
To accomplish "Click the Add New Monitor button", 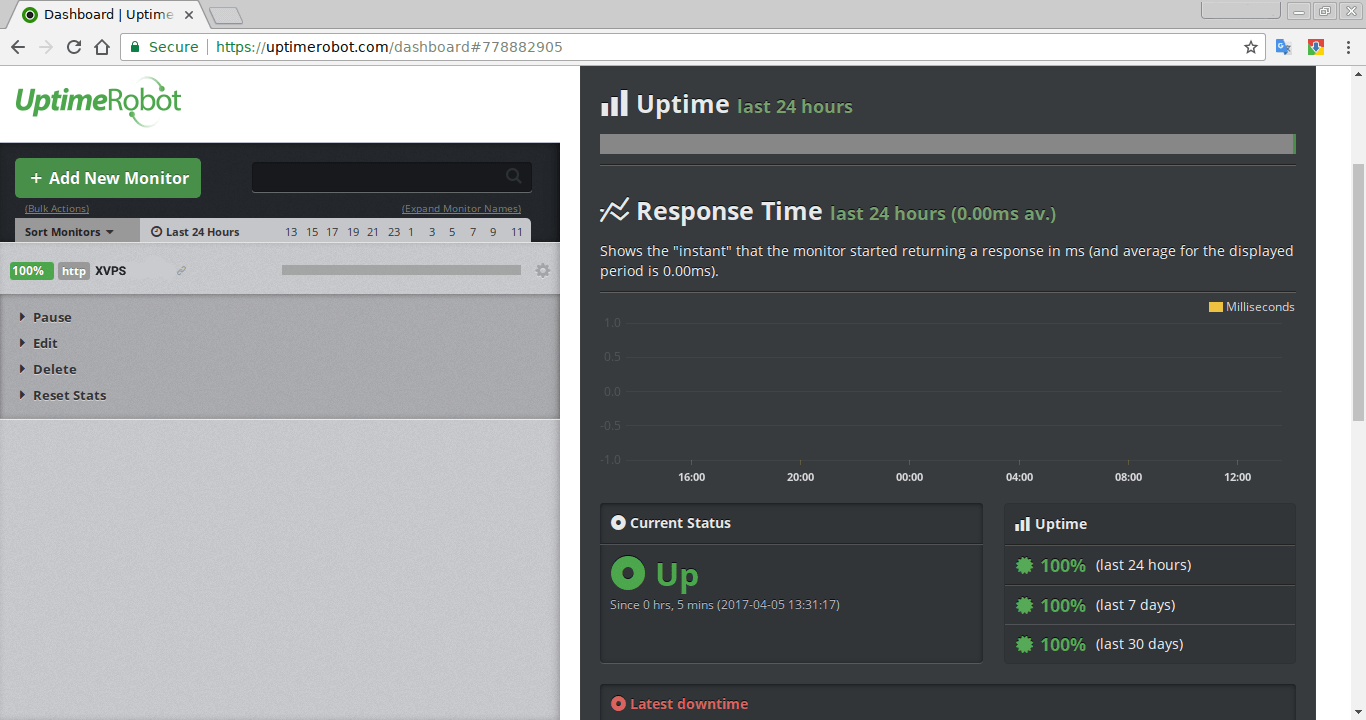I will tap(108, 178).
